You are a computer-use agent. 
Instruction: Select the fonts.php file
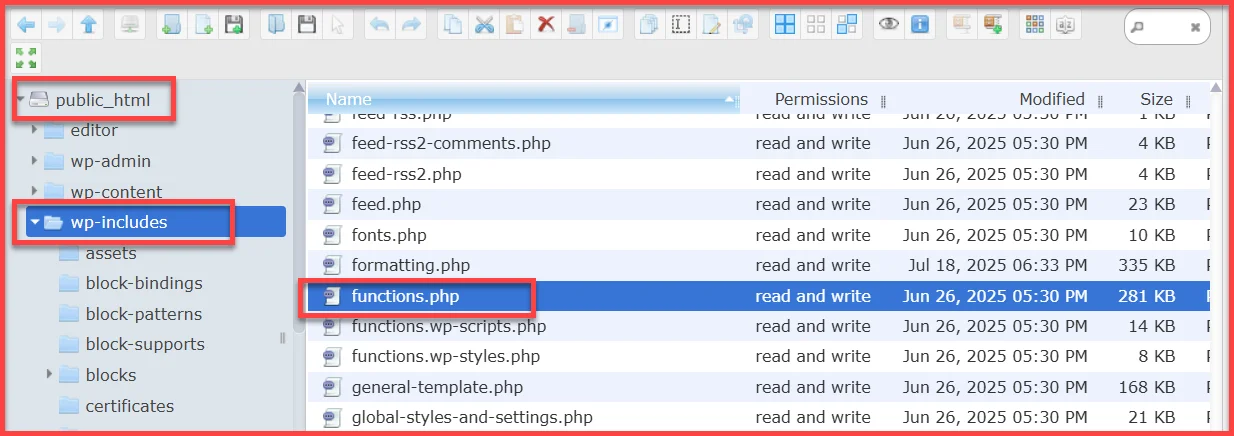coord(388,235)
